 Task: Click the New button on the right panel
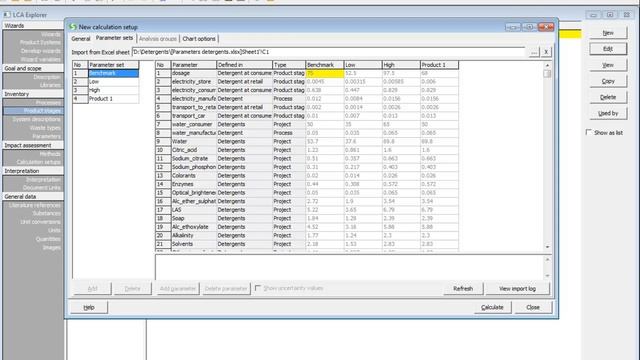[x=608, y=33]
